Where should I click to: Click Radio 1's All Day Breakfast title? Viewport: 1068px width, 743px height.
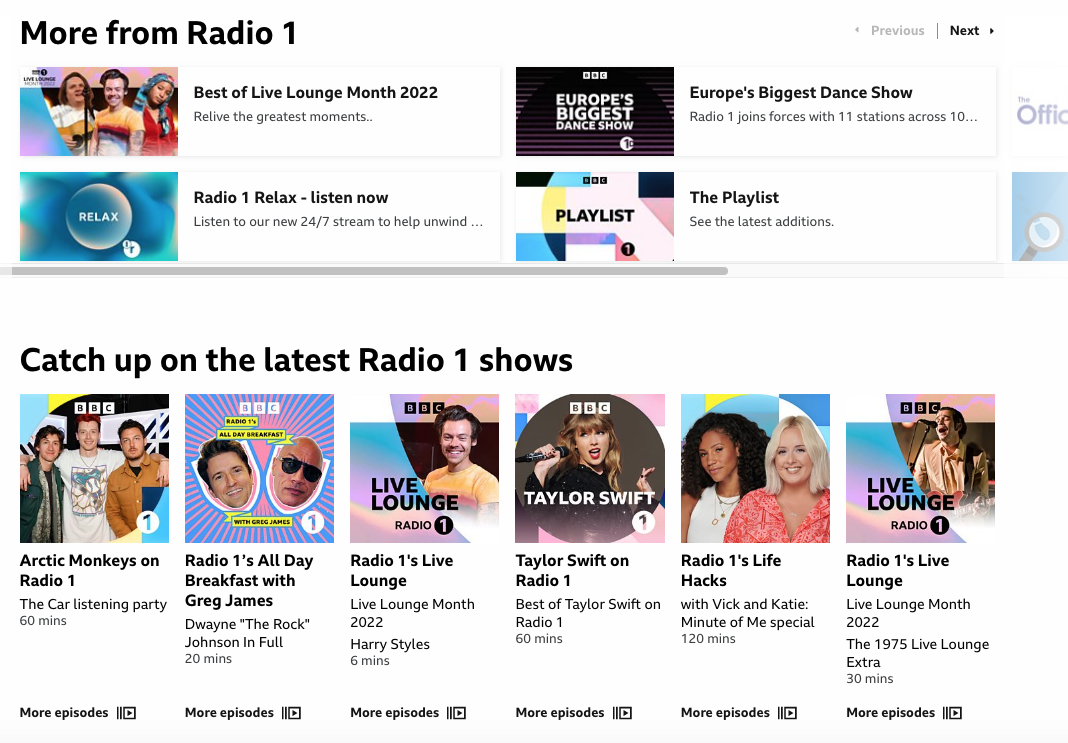[x=249, y=580]
